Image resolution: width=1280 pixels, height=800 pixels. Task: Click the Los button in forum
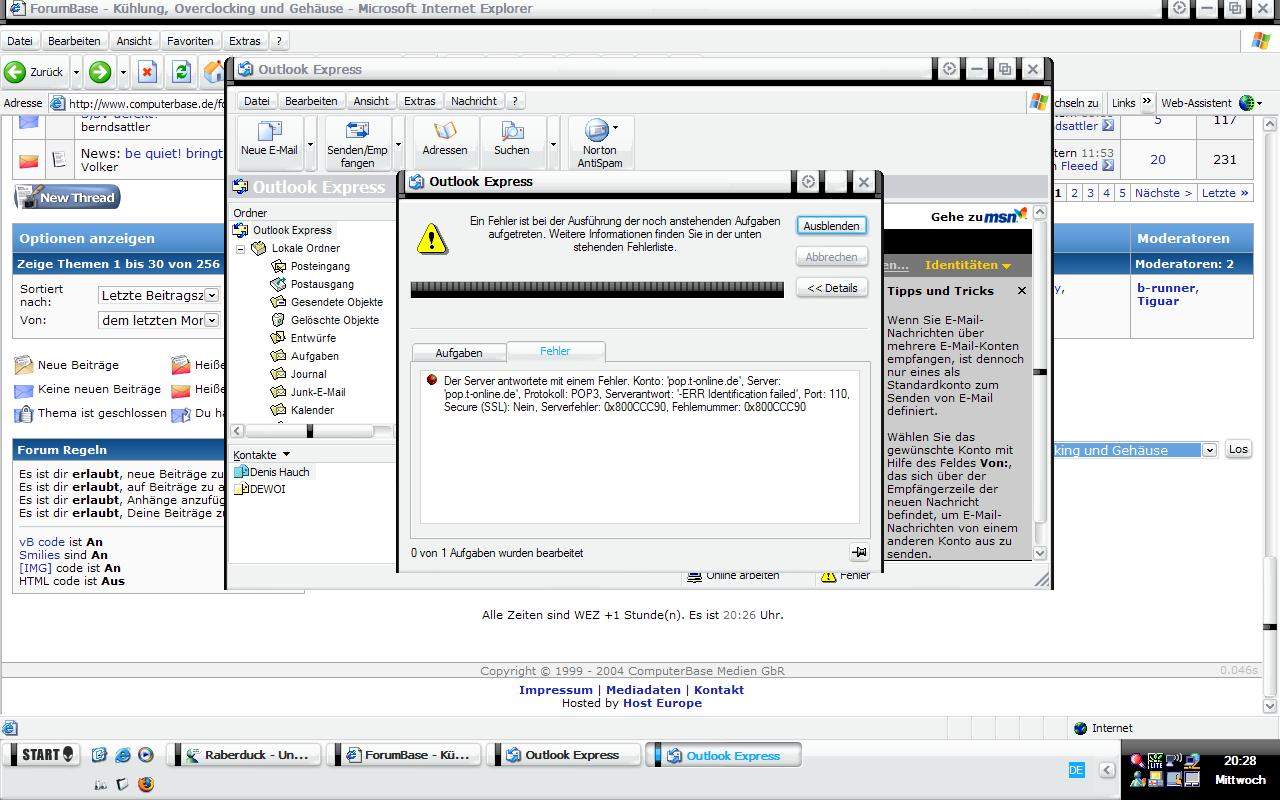point(1238,450)
